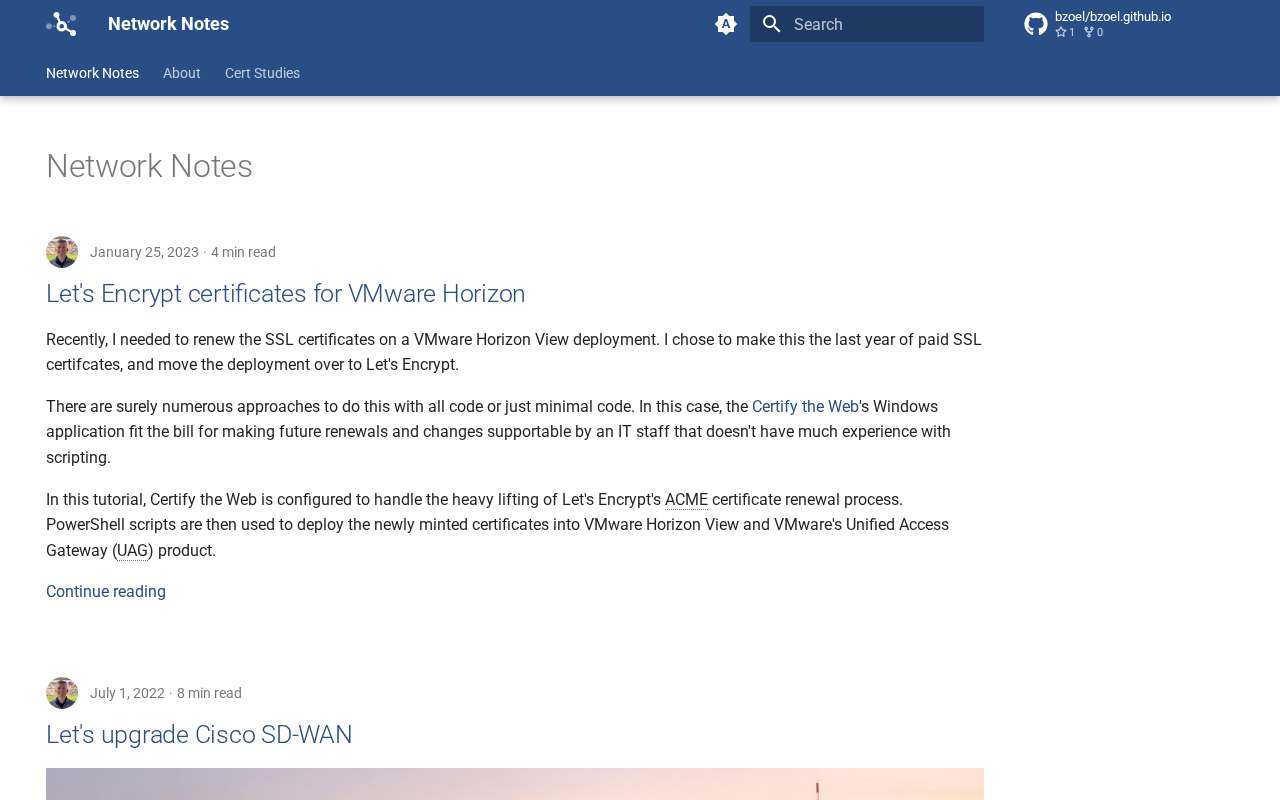Click the January 25, 2023 date text
Viewport: 1280px width, 800px height.
pos(144,252)
